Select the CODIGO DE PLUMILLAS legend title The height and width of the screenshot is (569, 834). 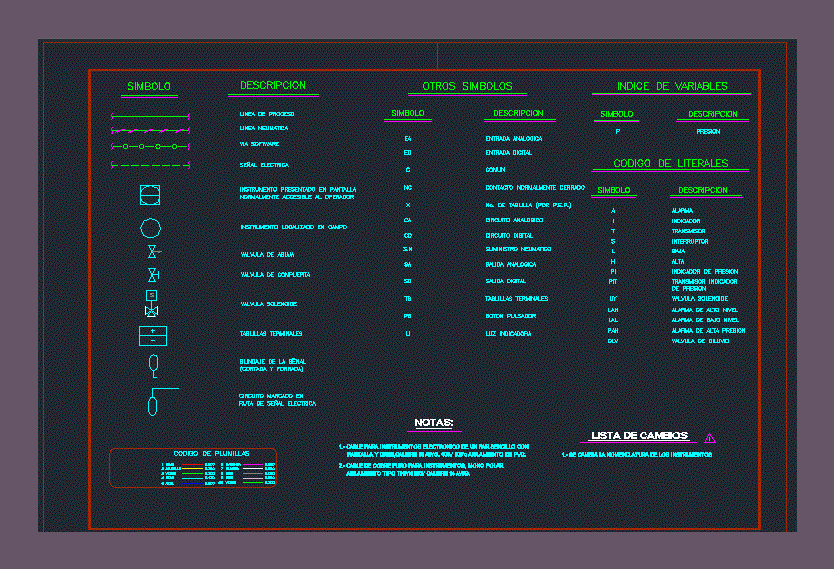tap(211, 453)
